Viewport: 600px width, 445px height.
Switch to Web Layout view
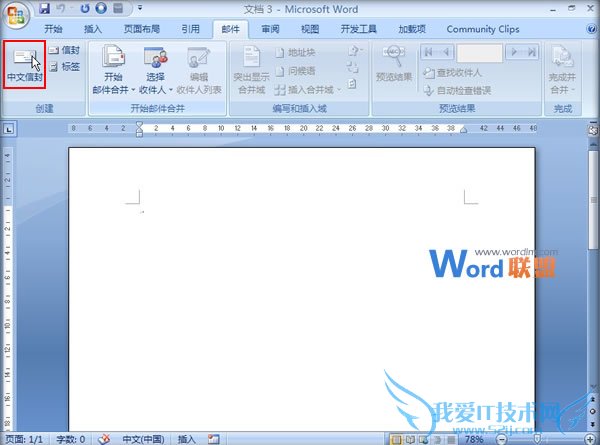pyautogui.click(x=423, y=440)
